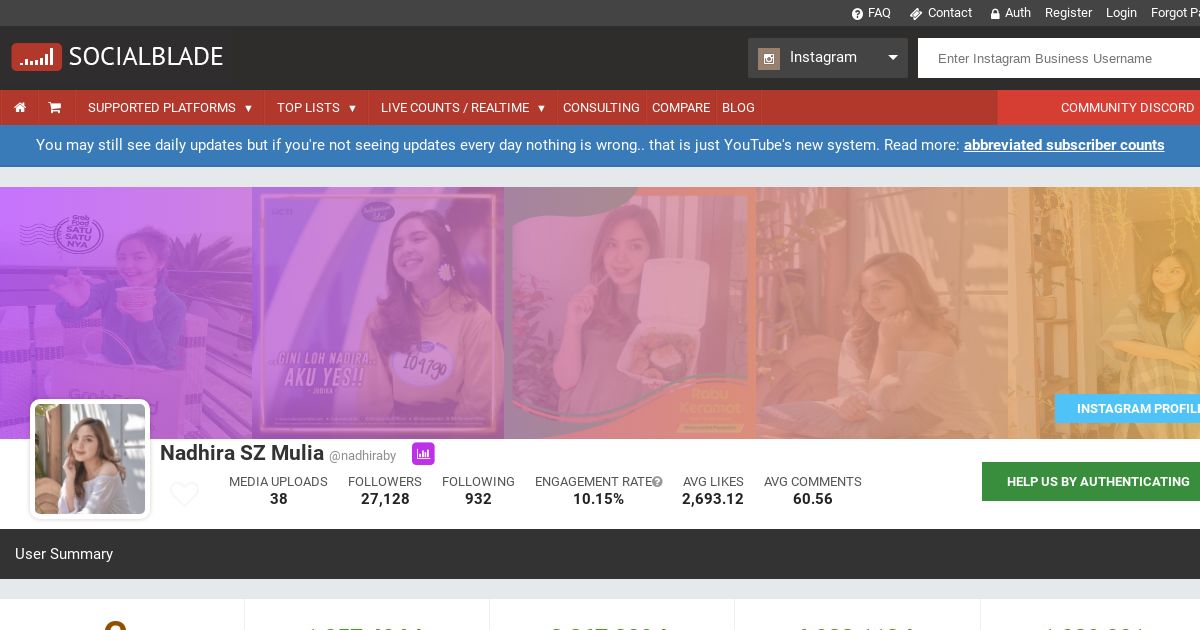This screenshot has width=1200, height=630.
Task: Click the media uploads value 38
Action: coord(278,499)
